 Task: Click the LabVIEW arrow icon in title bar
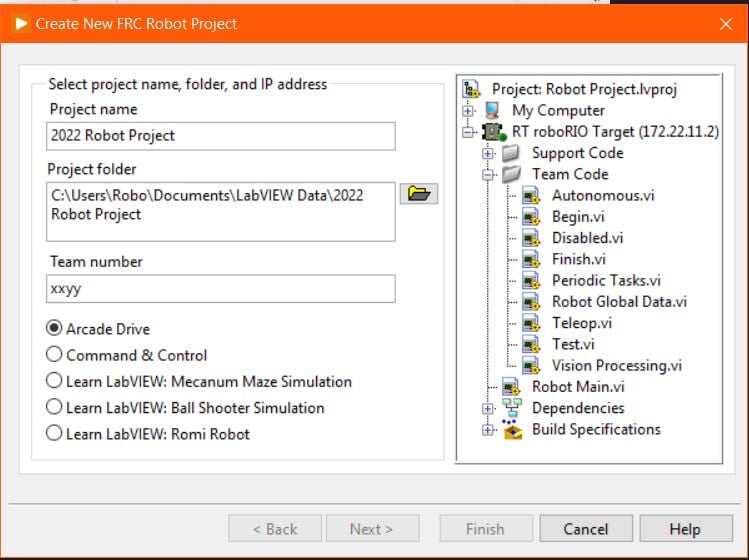[x=21, y=23]
